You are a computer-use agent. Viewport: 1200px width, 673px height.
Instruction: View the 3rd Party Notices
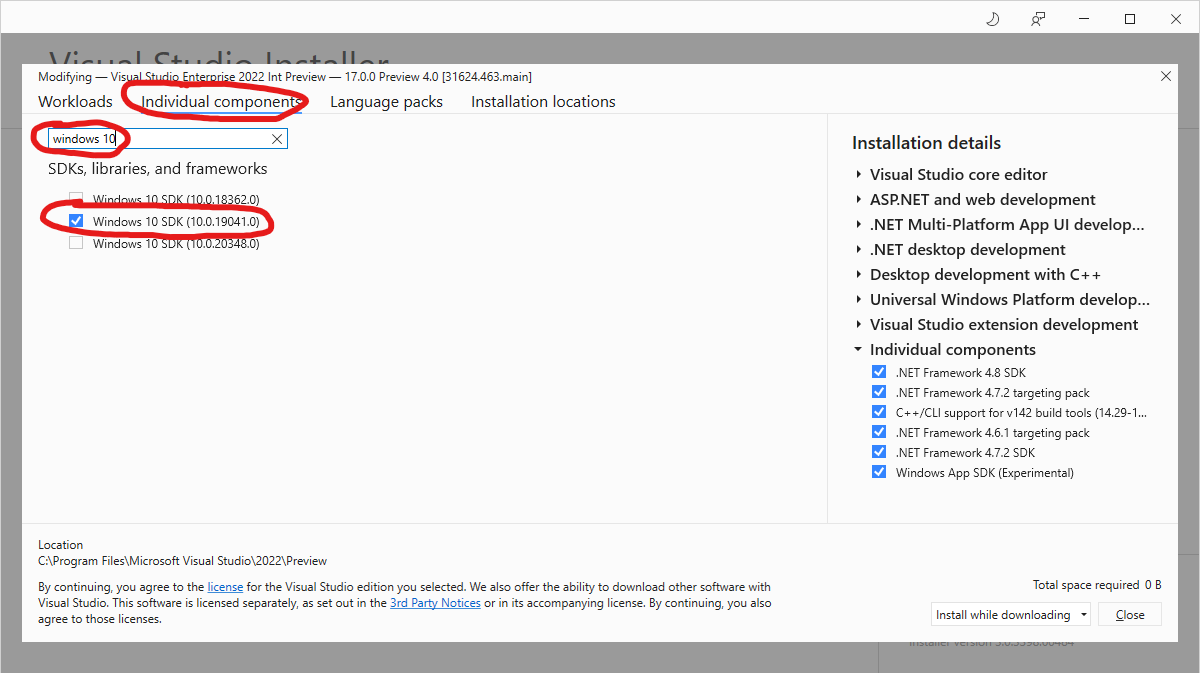click(435, 602)
